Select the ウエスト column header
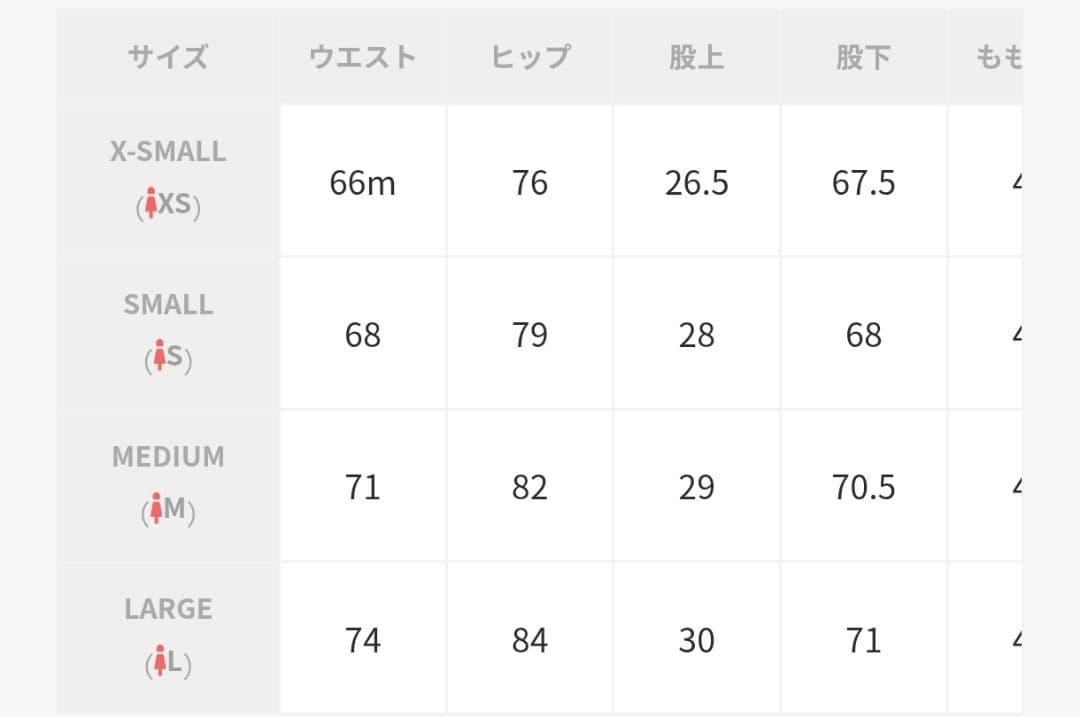 (x=362, y=57)
